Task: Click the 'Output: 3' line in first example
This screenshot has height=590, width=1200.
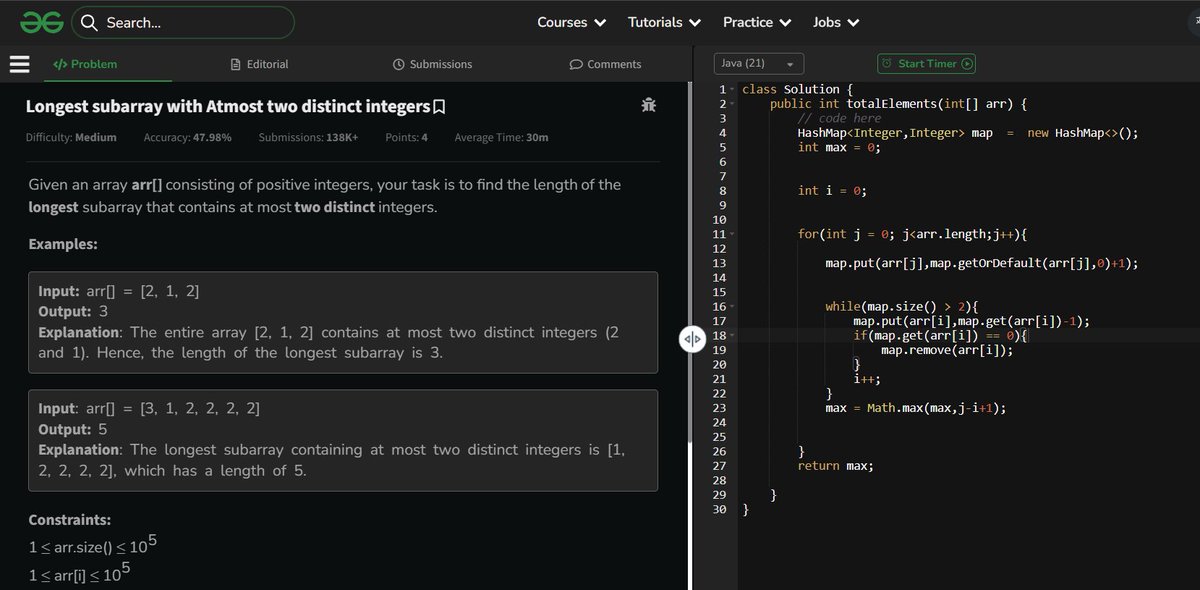Action: [73, 311]
